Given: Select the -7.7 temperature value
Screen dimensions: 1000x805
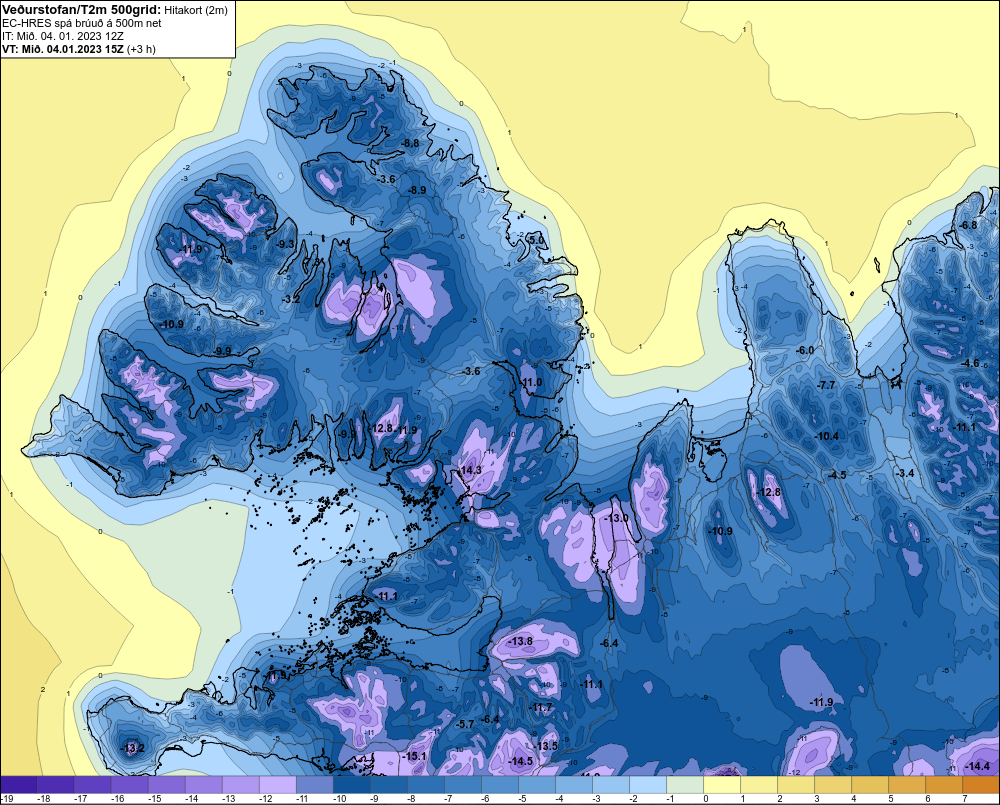Looking at the screenshot, I should click(826, 385).
